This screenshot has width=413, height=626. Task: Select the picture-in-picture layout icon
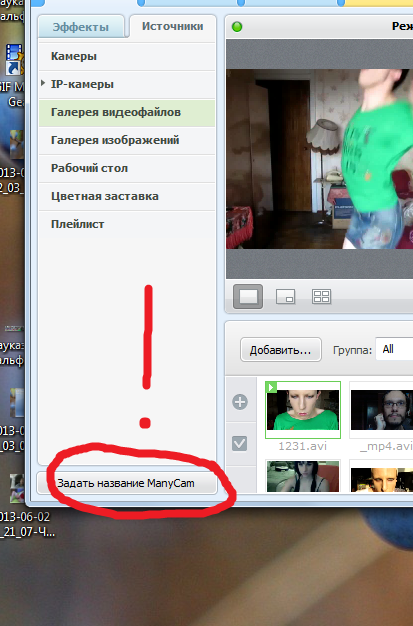click(x=285, y=297)
